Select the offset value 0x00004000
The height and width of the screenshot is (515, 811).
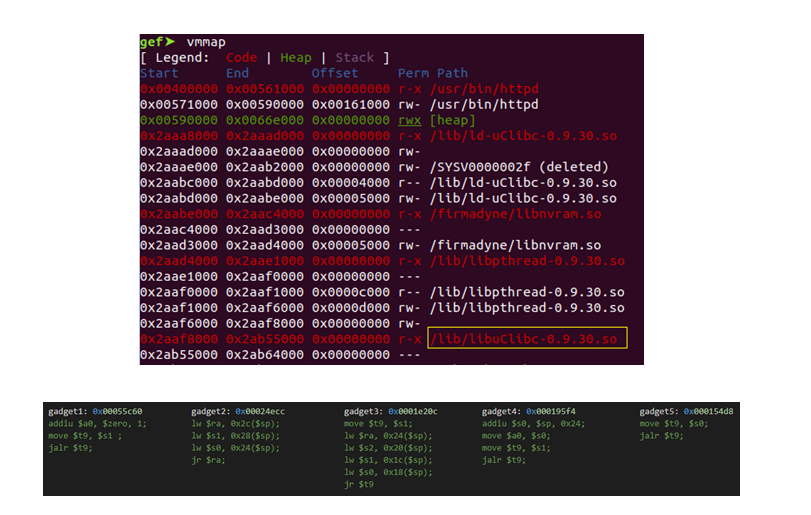tap(350, 183)
